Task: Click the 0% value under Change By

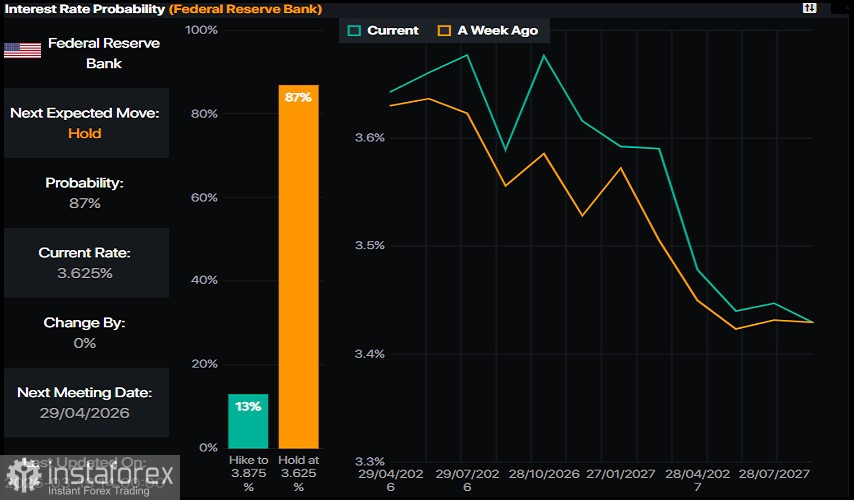Action: tap(84, 343)
